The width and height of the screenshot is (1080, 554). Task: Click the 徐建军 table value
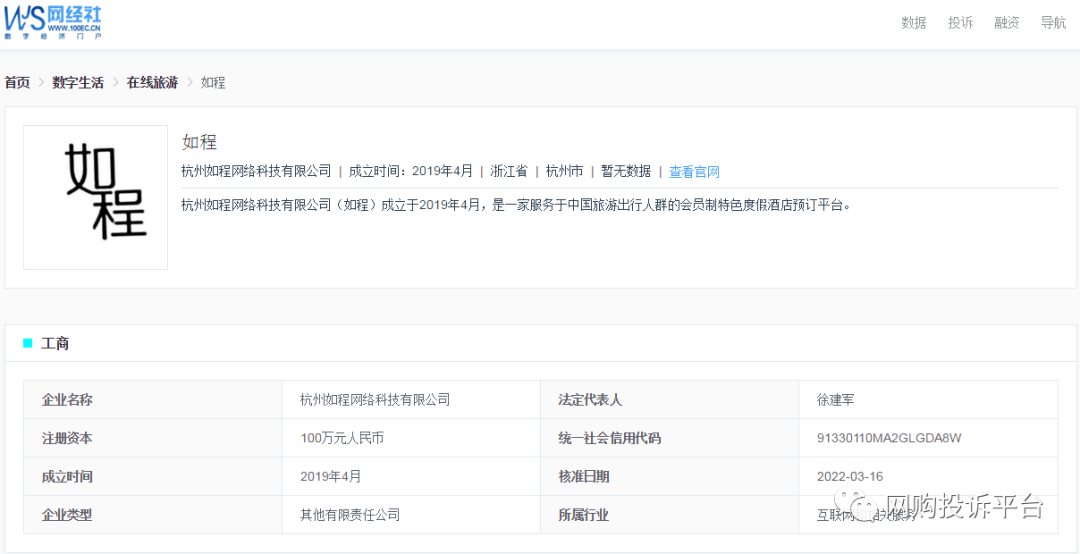[835, 400]
